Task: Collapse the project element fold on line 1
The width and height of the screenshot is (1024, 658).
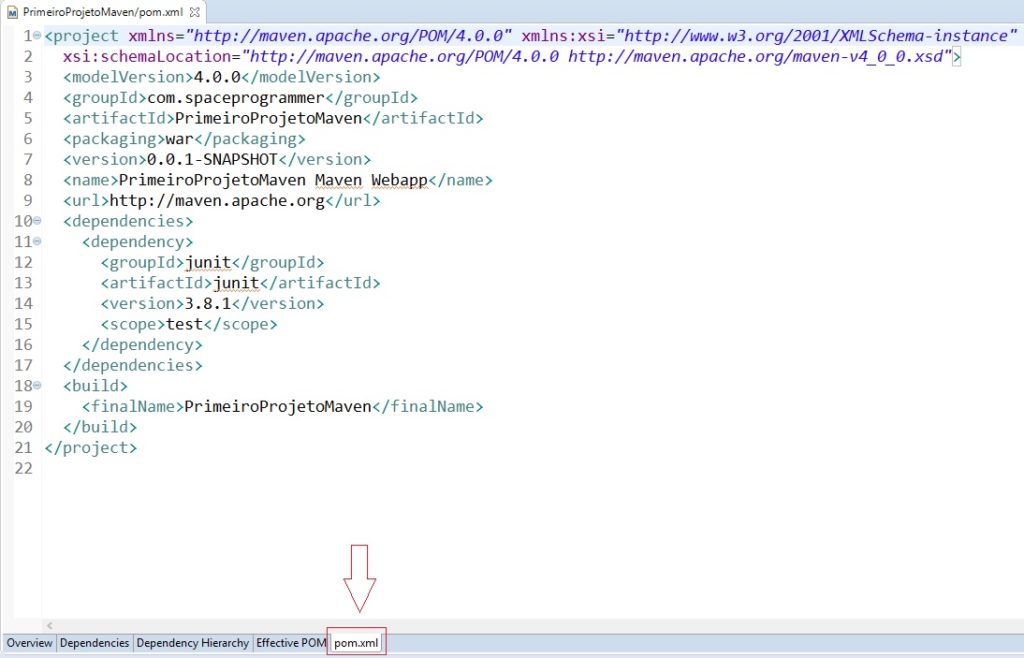Action: point(37,36)
